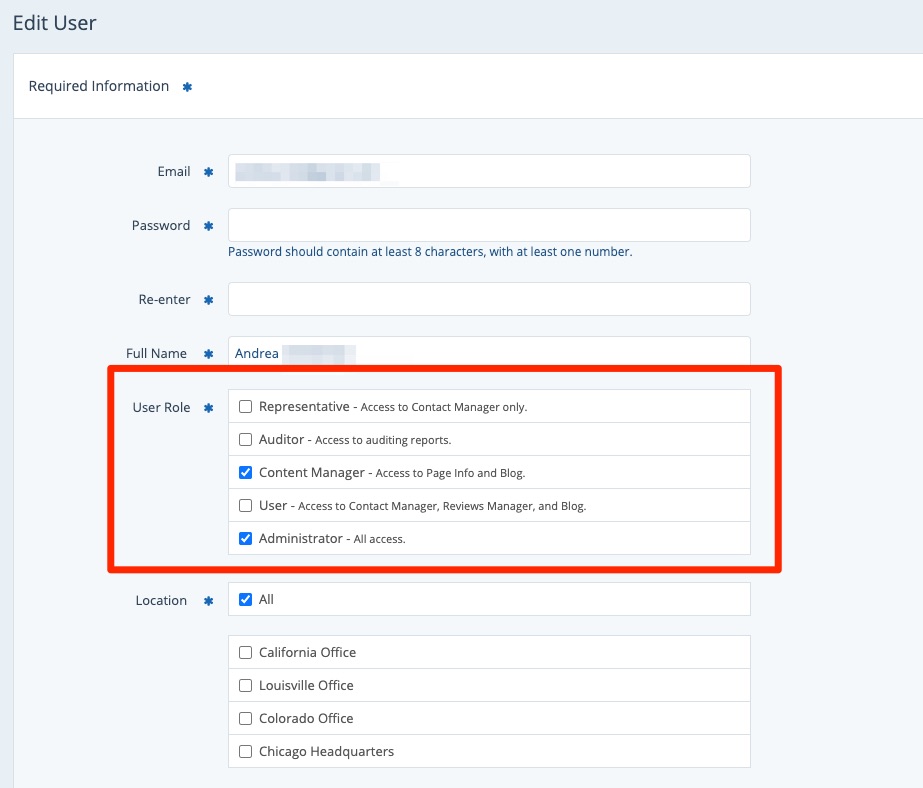The image size is (923, 788).
Task: Untick the All locations checkbox
Action: (245, 600)
